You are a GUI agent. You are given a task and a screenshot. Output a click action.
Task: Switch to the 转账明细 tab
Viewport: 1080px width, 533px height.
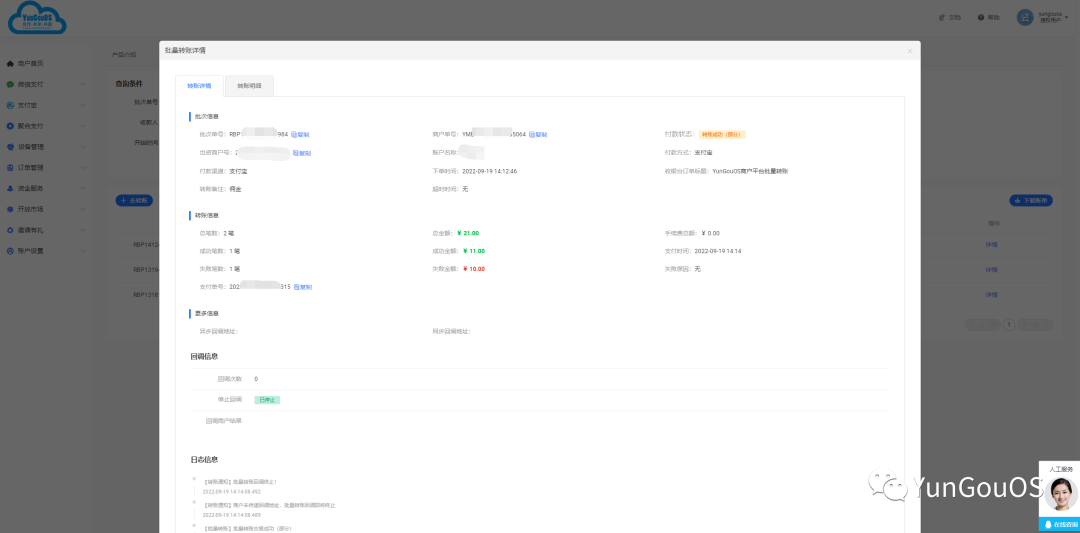(249, 86)
